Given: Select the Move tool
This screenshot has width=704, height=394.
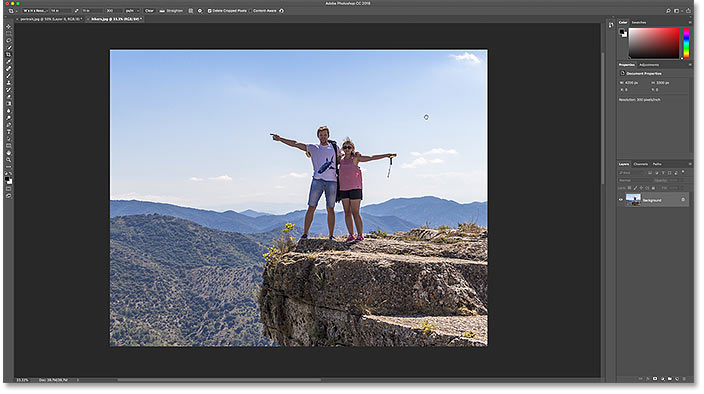Looking at the screenshot, I should coord(9,26).
